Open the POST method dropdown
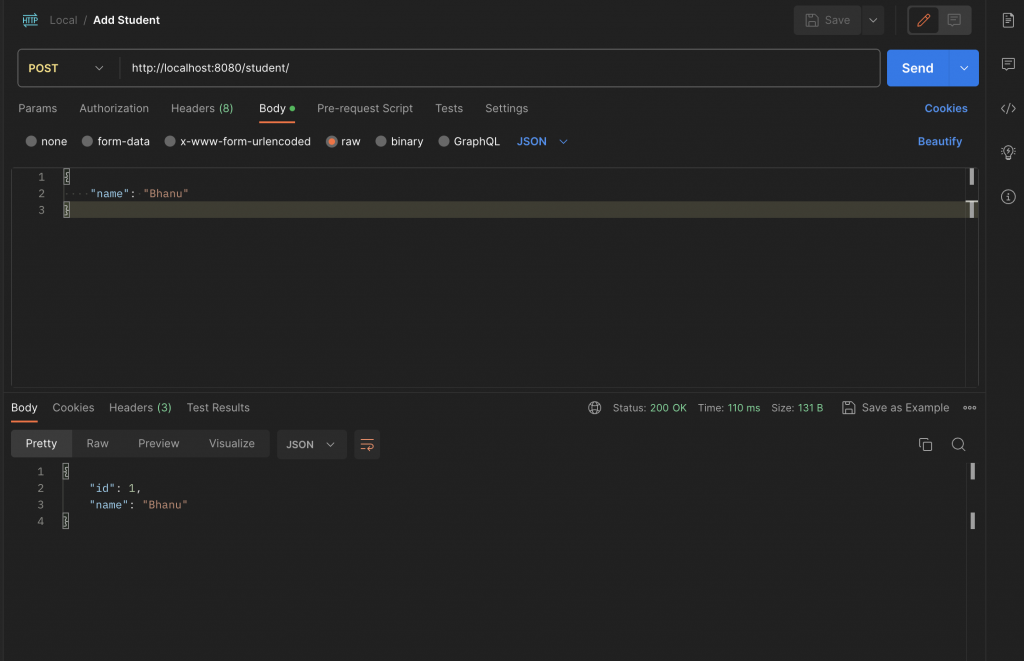 67,68
